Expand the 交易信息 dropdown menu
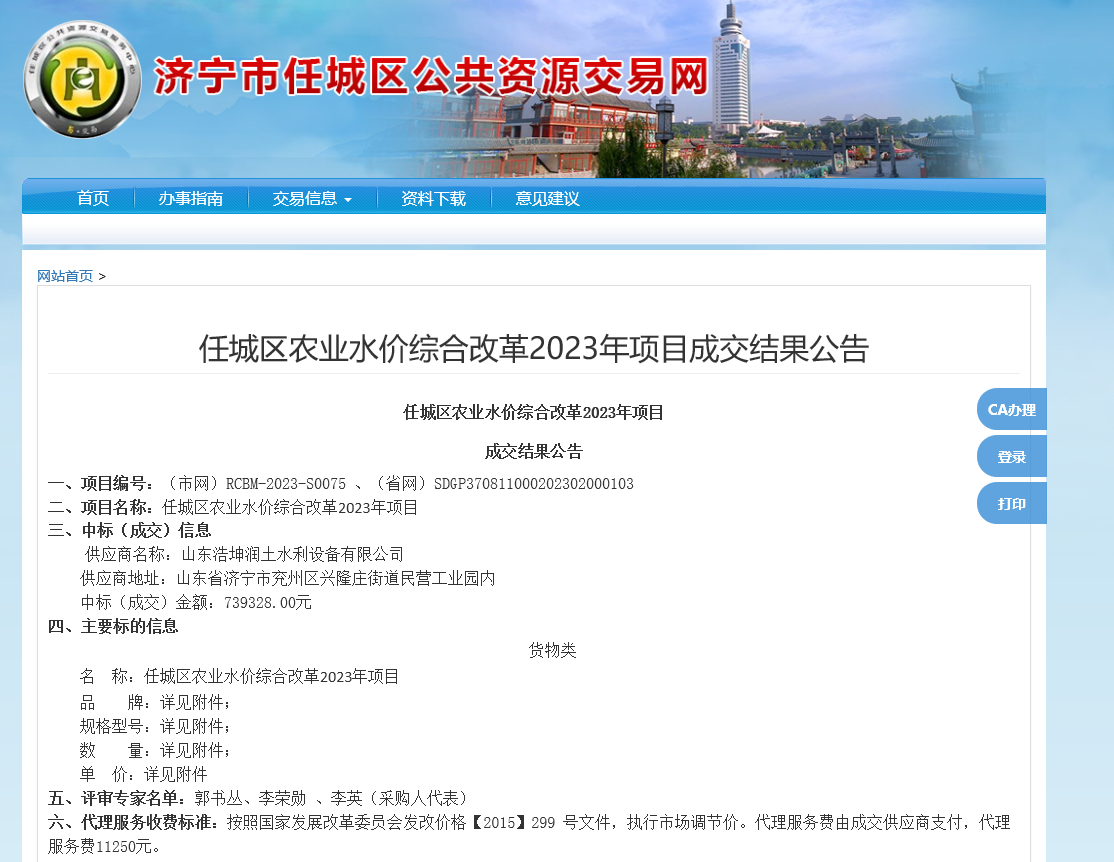 [312, 199]
